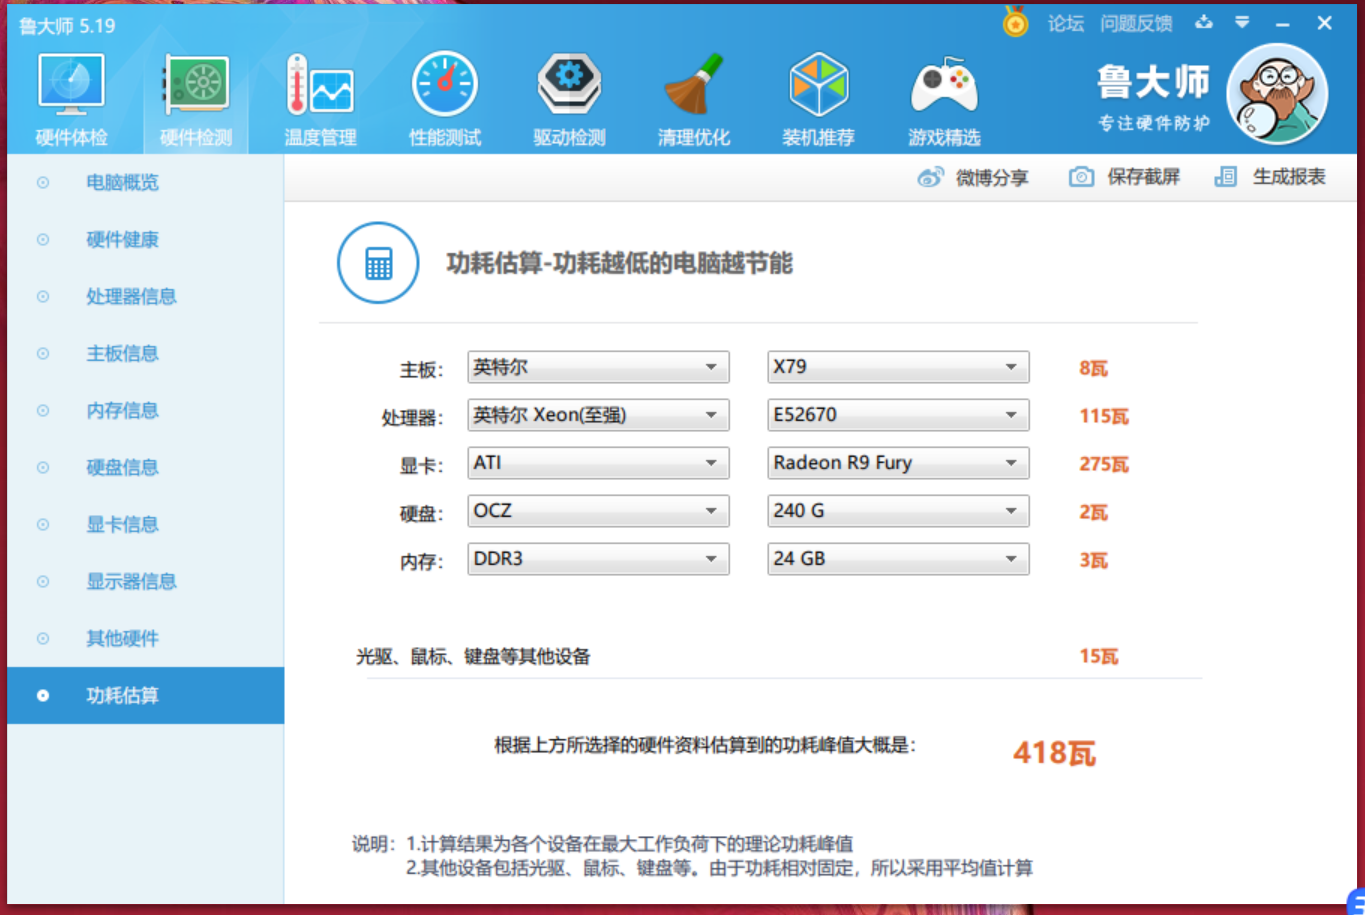Image resolution: width=1365 pixels, height=915 pixels.
Task: Open the disk brand dropdown OCZ
Action: pyautogui.click(x=598, y=511)
